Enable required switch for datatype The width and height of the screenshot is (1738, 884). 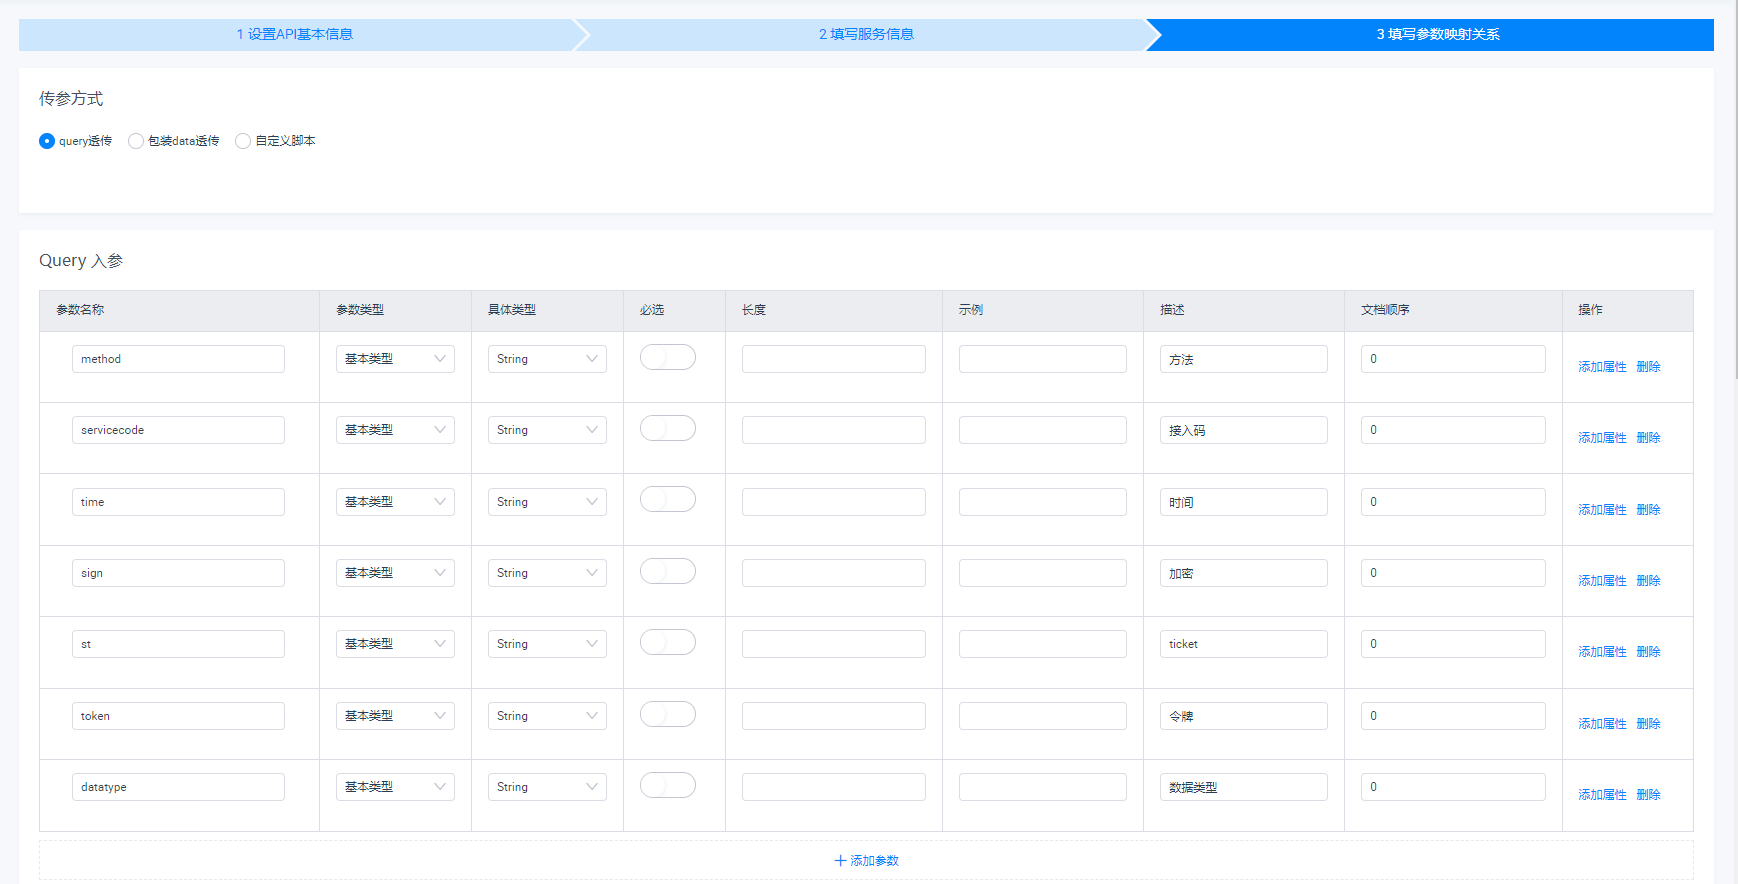pyautogui.click(x=668, y=785)
